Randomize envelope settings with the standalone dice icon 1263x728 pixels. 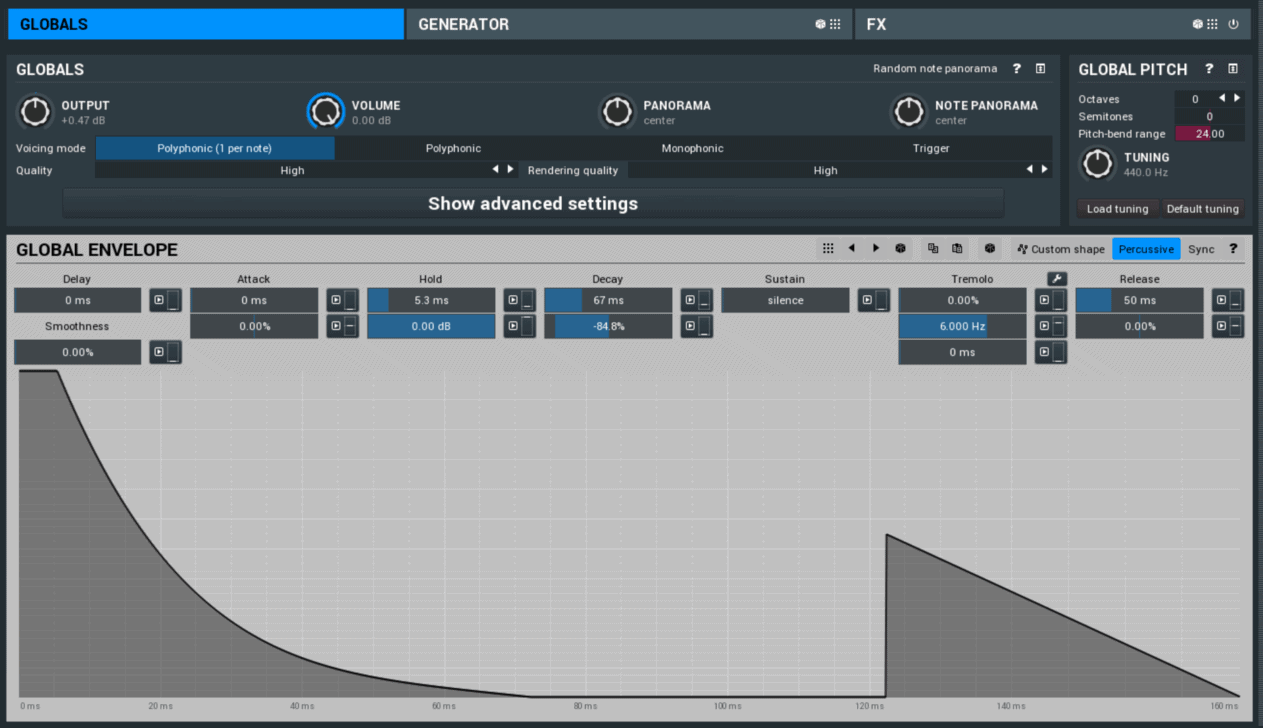(990, 249)
